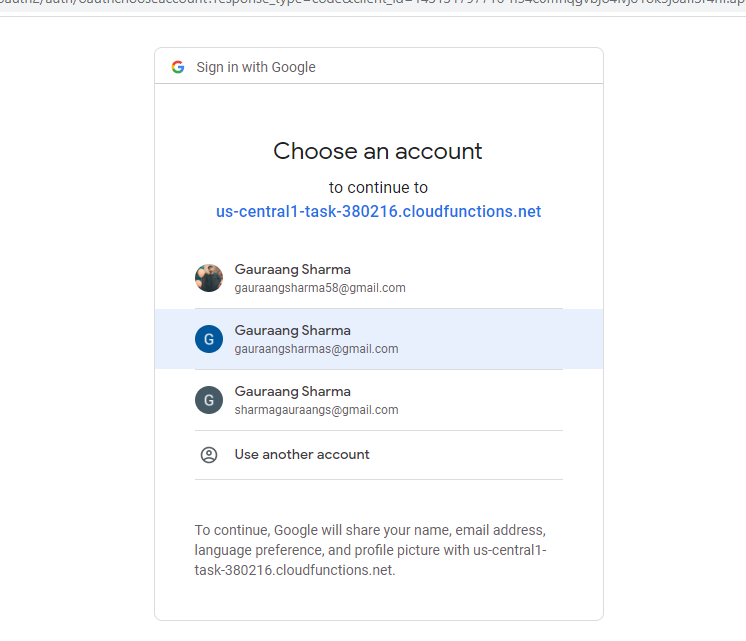This screenshot has height=641, width=746.
Task: Select the gauraangsharma58 account profile photo
Action: tap(209, 278)
